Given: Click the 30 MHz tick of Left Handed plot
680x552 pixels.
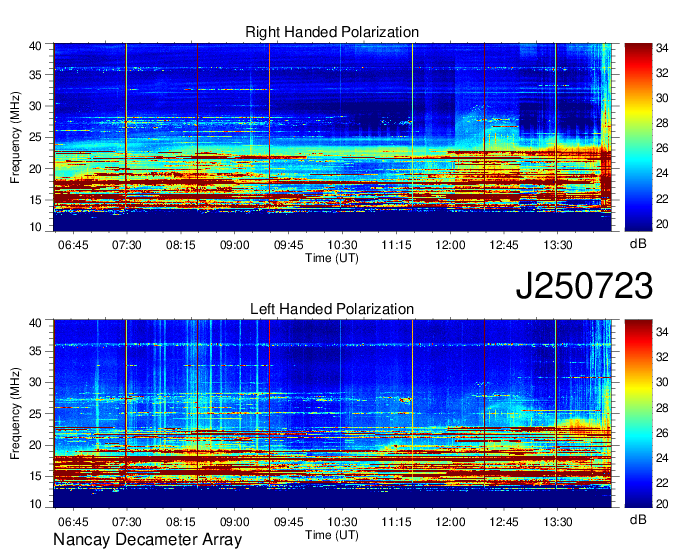Looking at the screenshot, I should click(36, 382).
